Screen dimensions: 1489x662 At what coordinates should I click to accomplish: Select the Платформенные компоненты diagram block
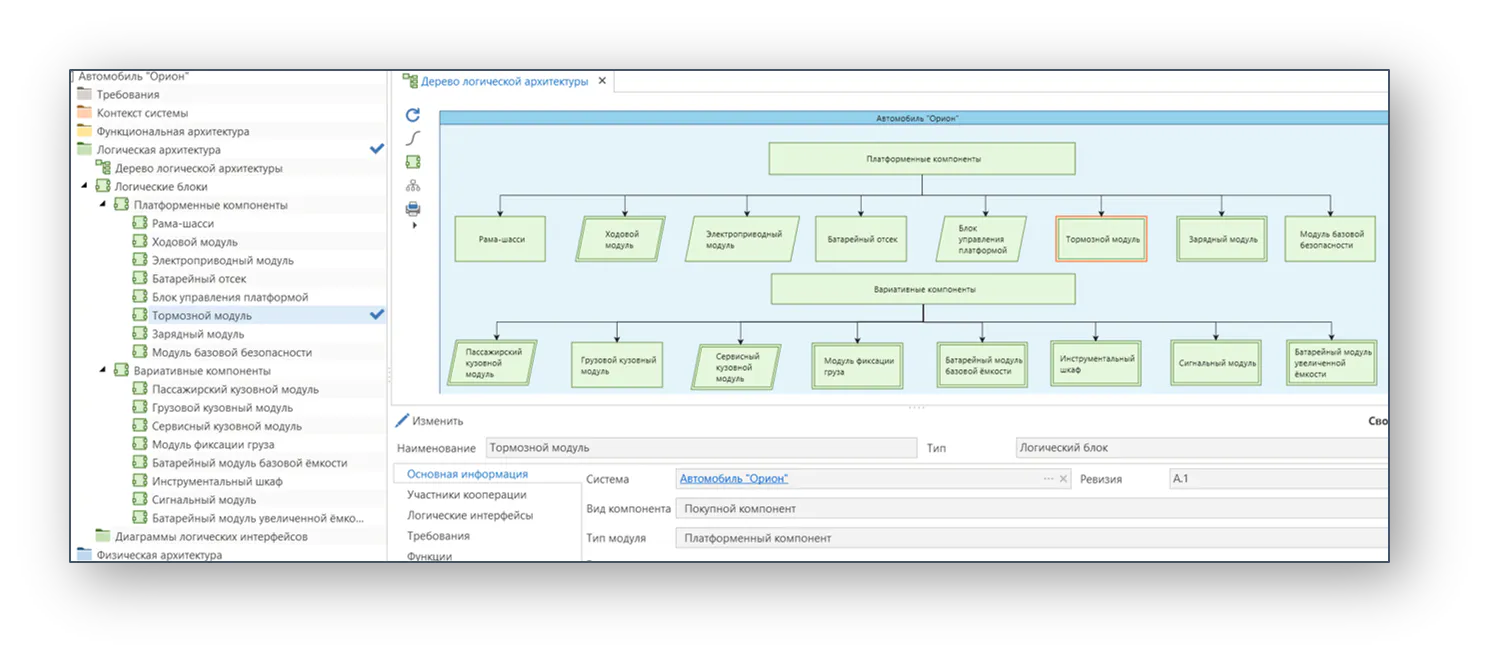[922, 159]
